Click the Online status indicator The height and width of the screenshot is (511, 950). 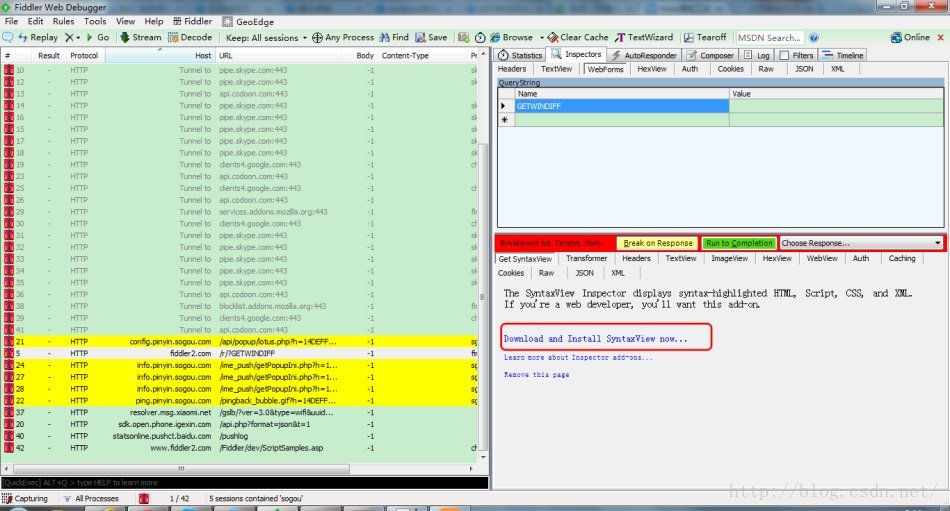click(x=910, y=38)
